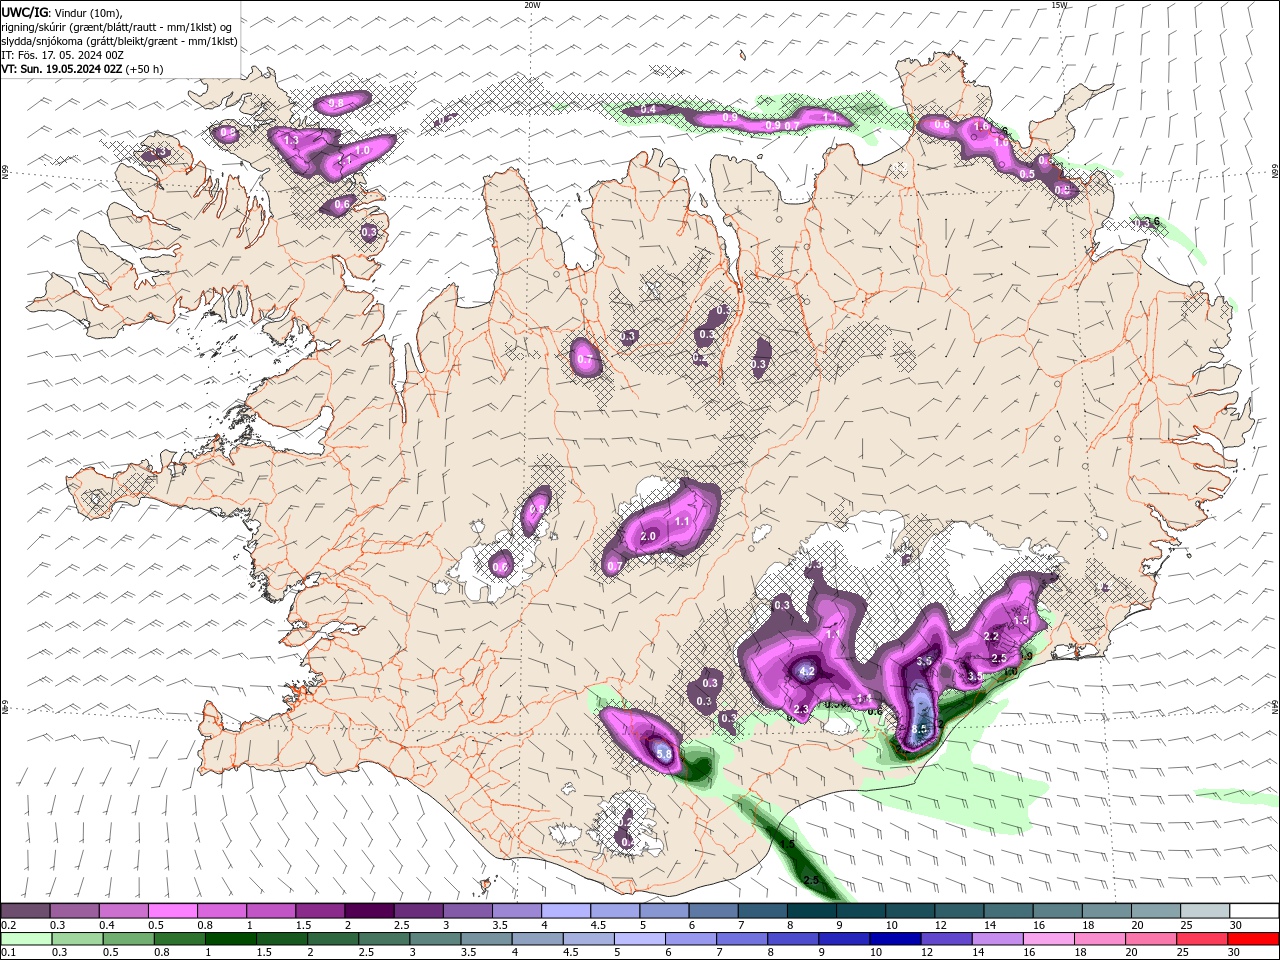
Task: Click the 5.8 snowfall value on the map
Action: [662, 752]
